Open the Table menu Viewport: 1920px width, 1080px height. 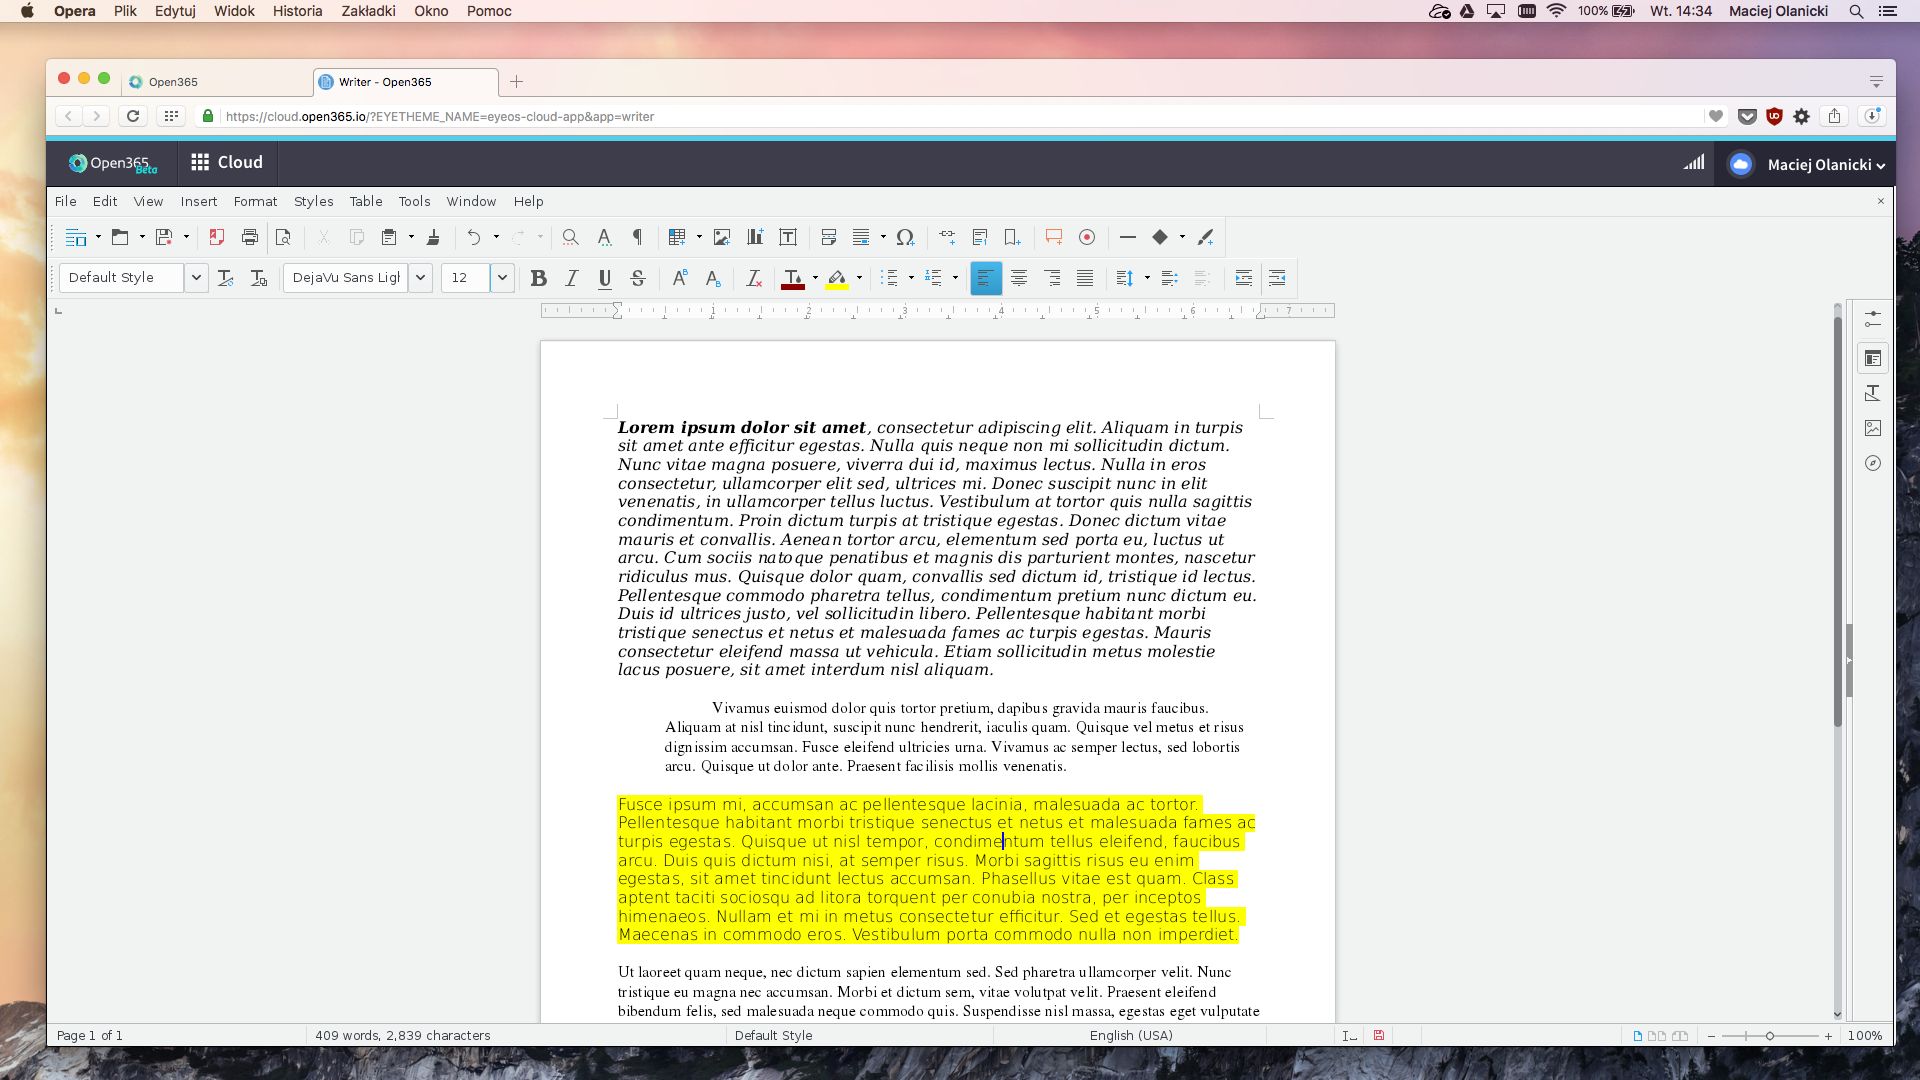click(x=366, y=201)
